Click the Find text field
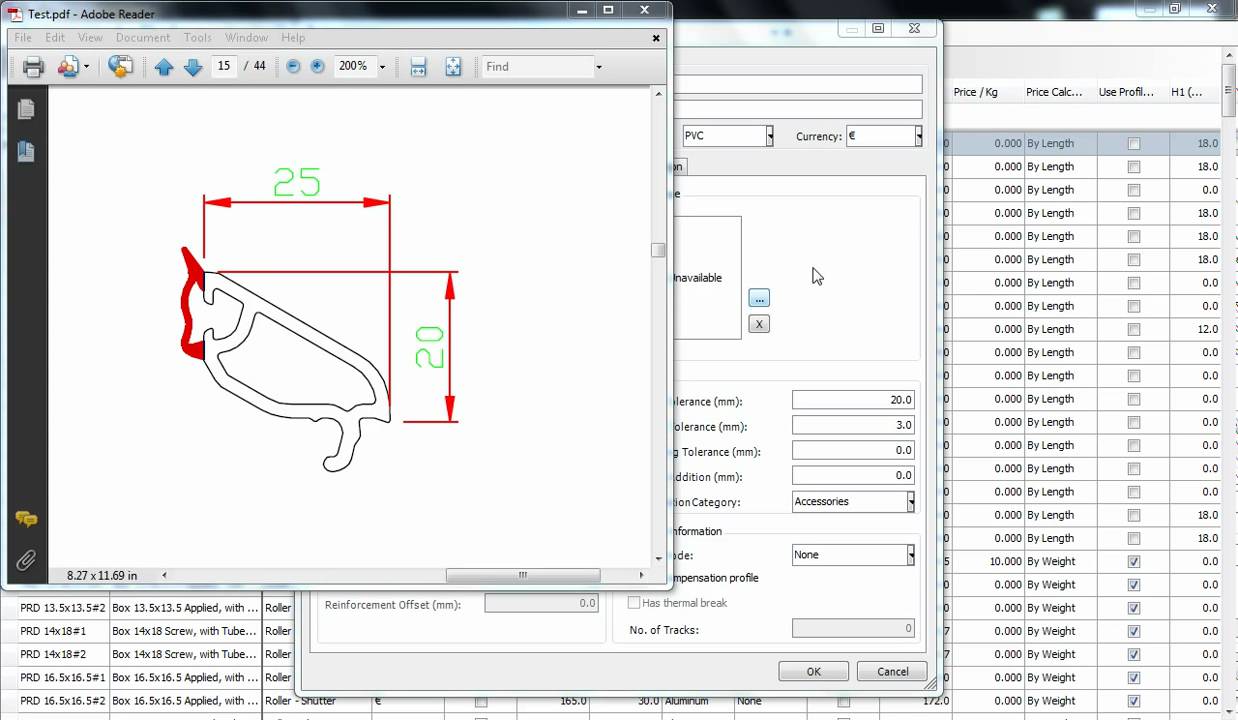The image size is (1238, 720). coord(536,67)
